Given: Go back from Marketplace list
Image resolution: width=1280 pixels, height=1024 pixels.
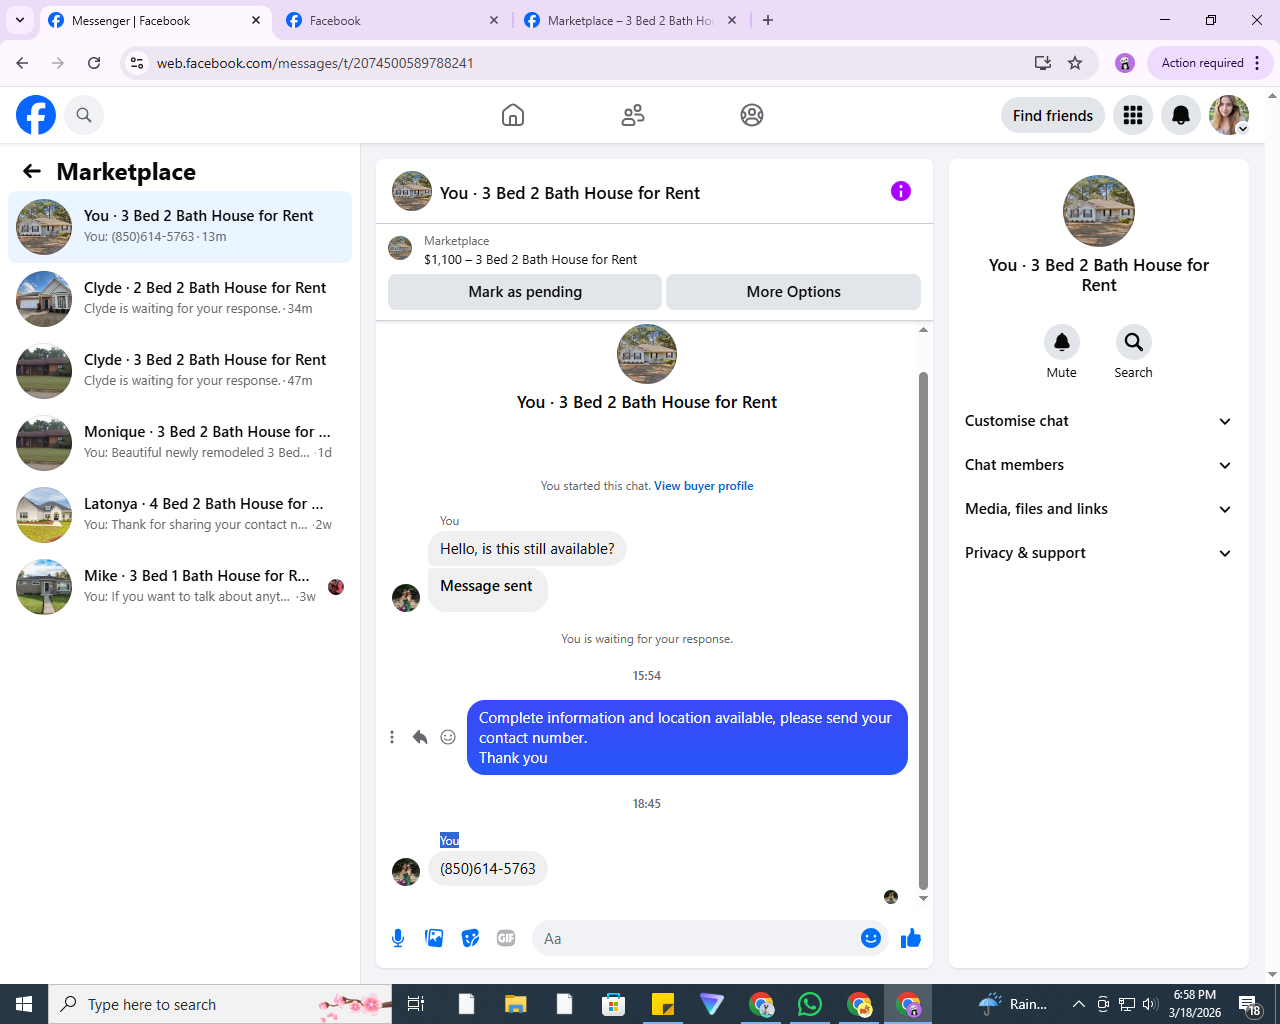Looking at the screenshot, I should tap(32, 171).
